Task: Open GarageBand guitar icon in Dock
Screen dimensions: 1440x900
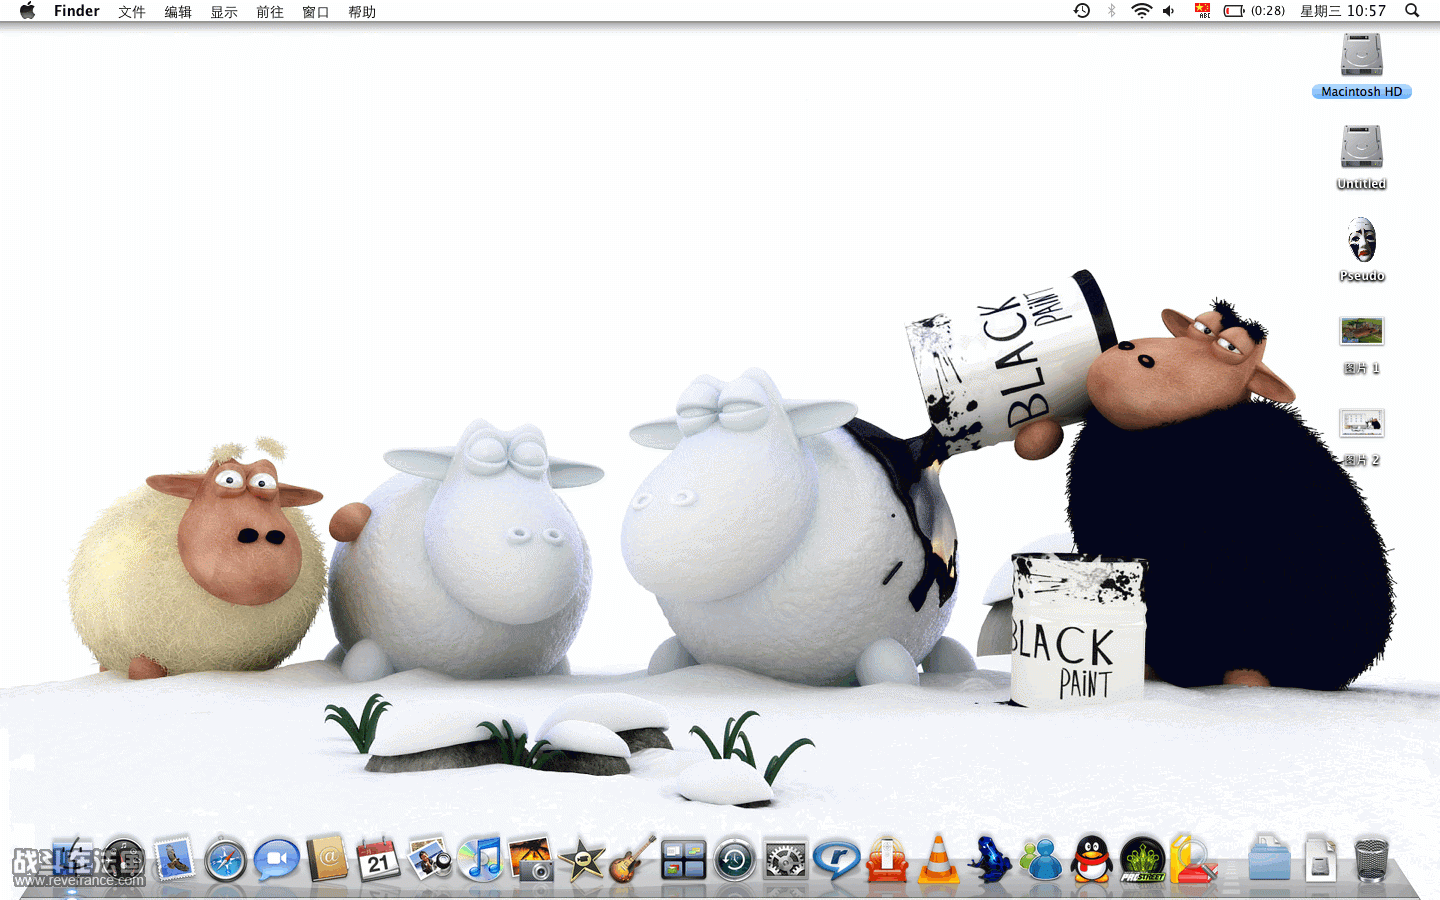Action: coord(633,859)
